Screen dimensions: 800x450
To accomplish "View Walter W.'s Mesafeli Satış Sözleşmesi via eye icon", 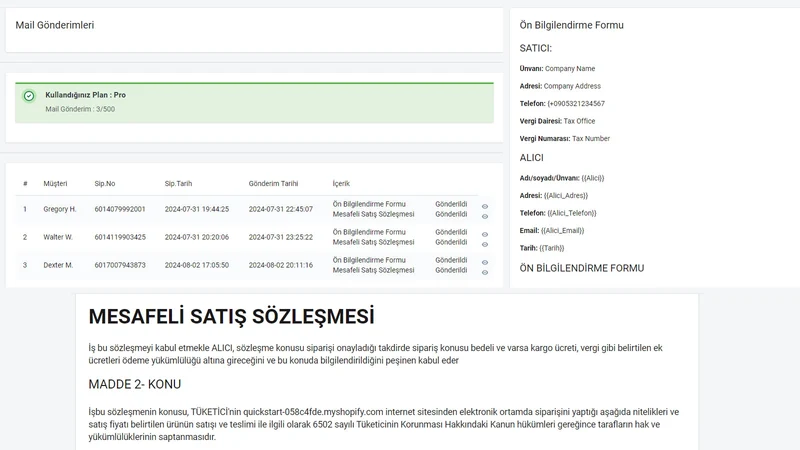I will pyautogui.click(x=485, y=245).
